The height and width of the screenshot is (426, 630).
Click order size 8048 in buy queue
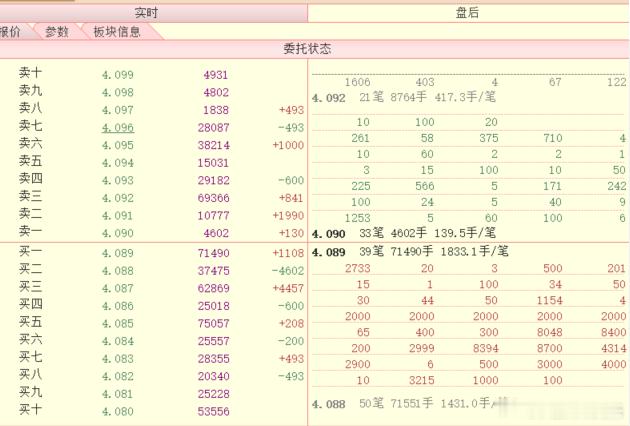pyautogui.click(x=550, y=332)
